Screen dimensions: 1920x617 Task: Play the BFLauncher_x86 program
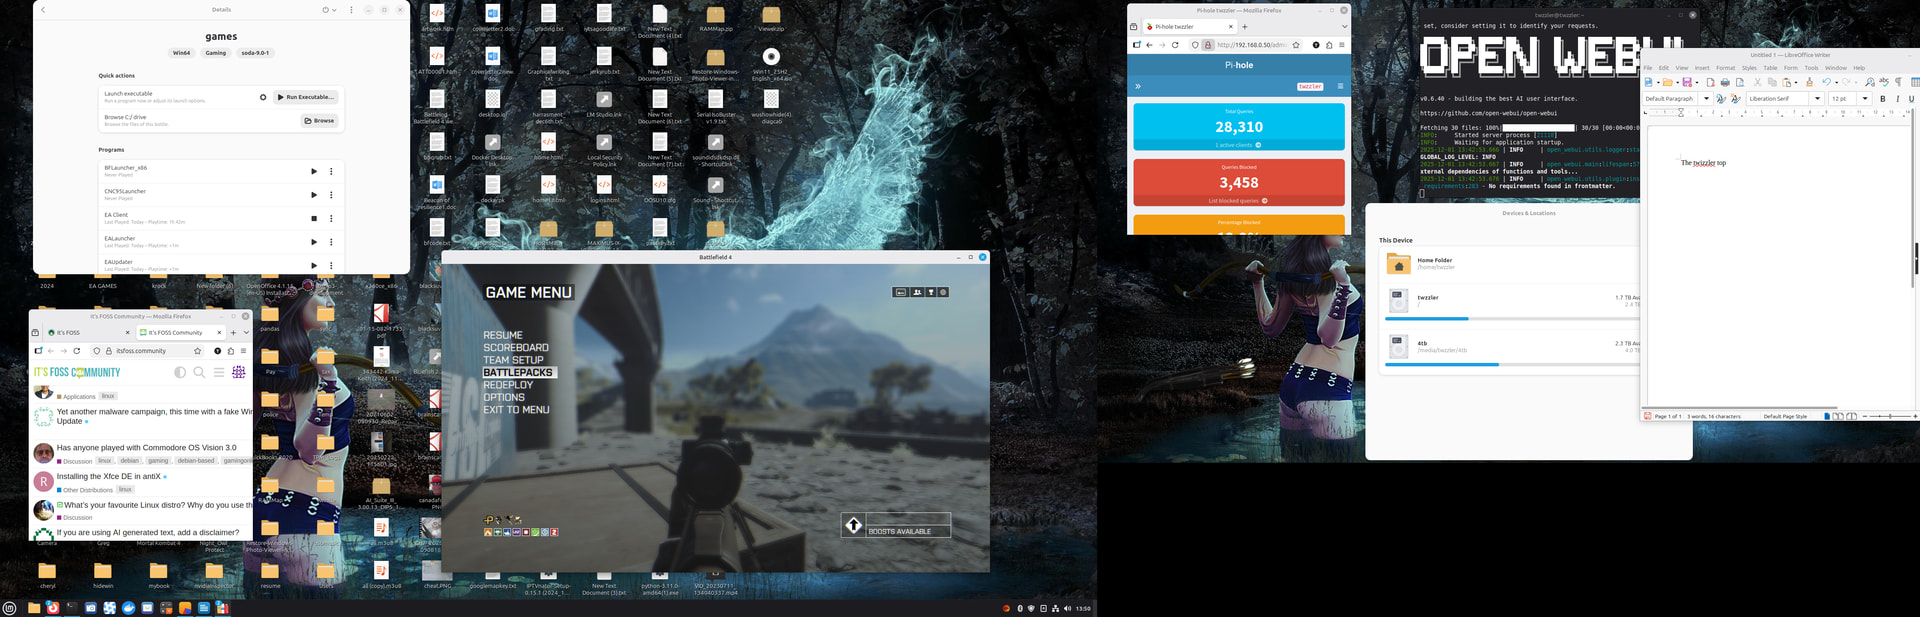(x=314, y=171)
